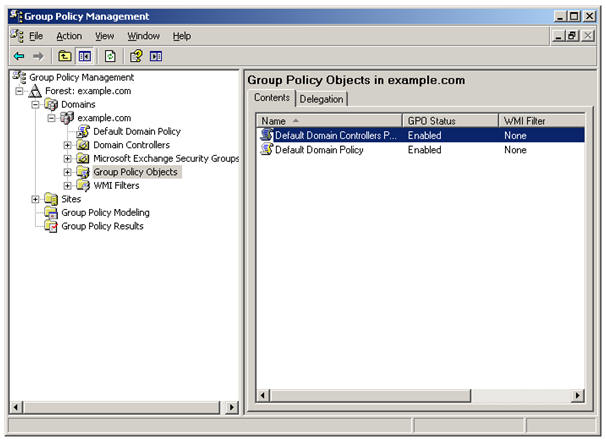Open the View menu
The height and width of the screenshot is (441, 606).
[x=105, y=36]
